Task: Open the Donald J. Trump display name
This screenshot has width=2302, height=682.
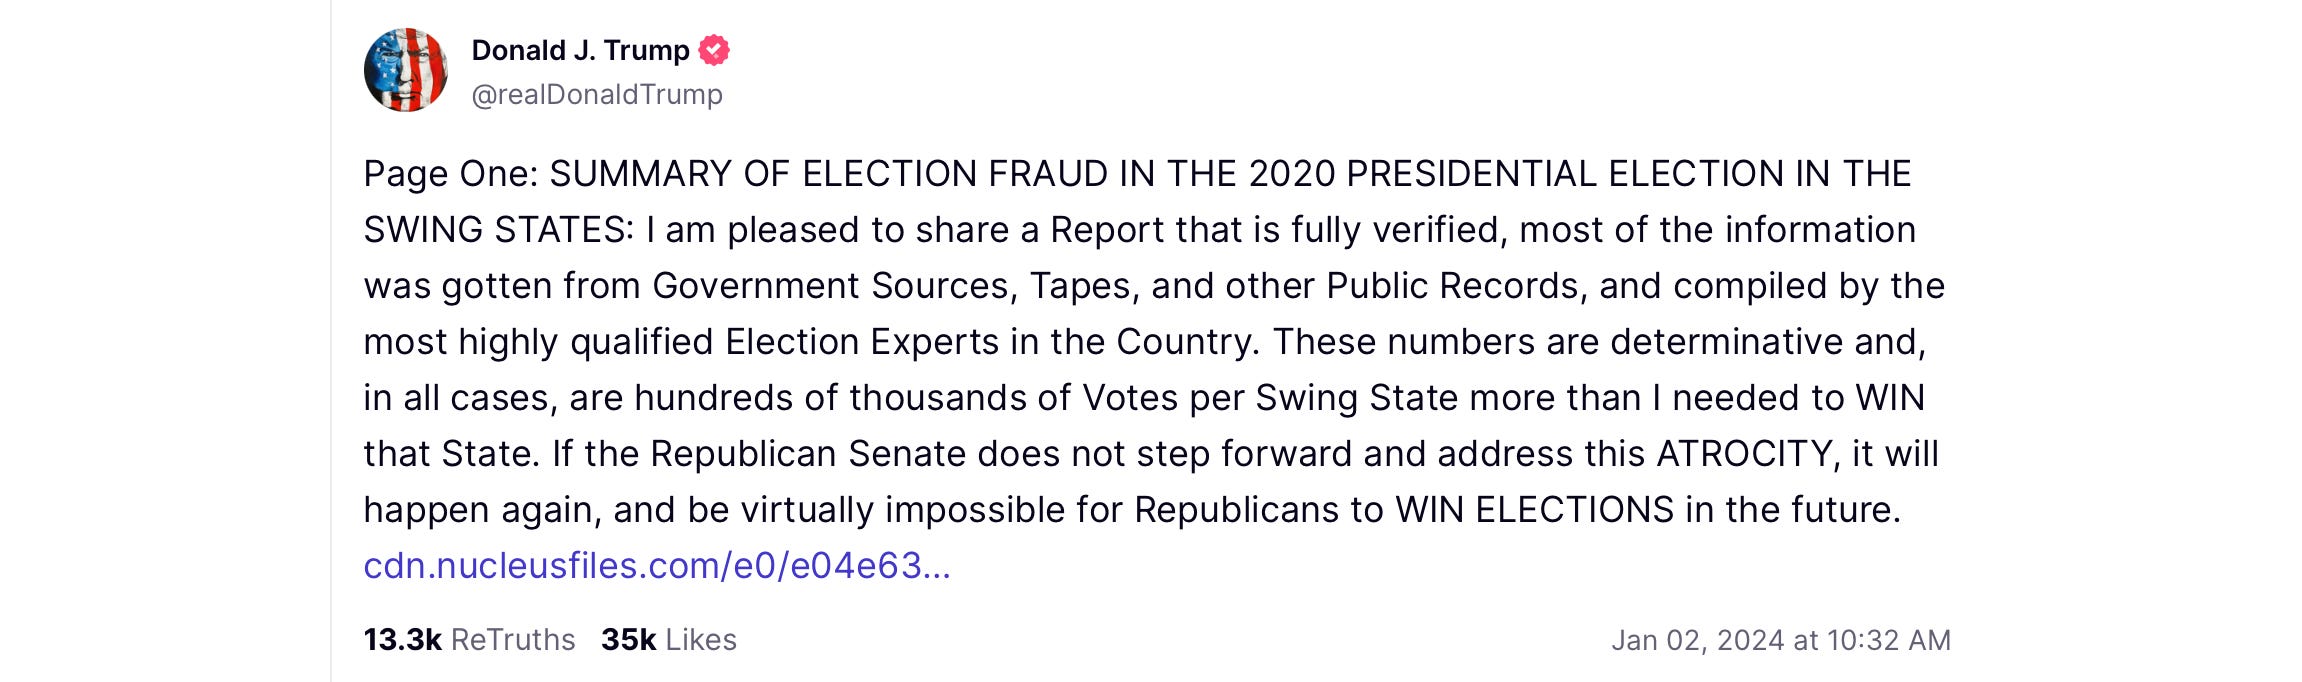Action: [580, 50]
